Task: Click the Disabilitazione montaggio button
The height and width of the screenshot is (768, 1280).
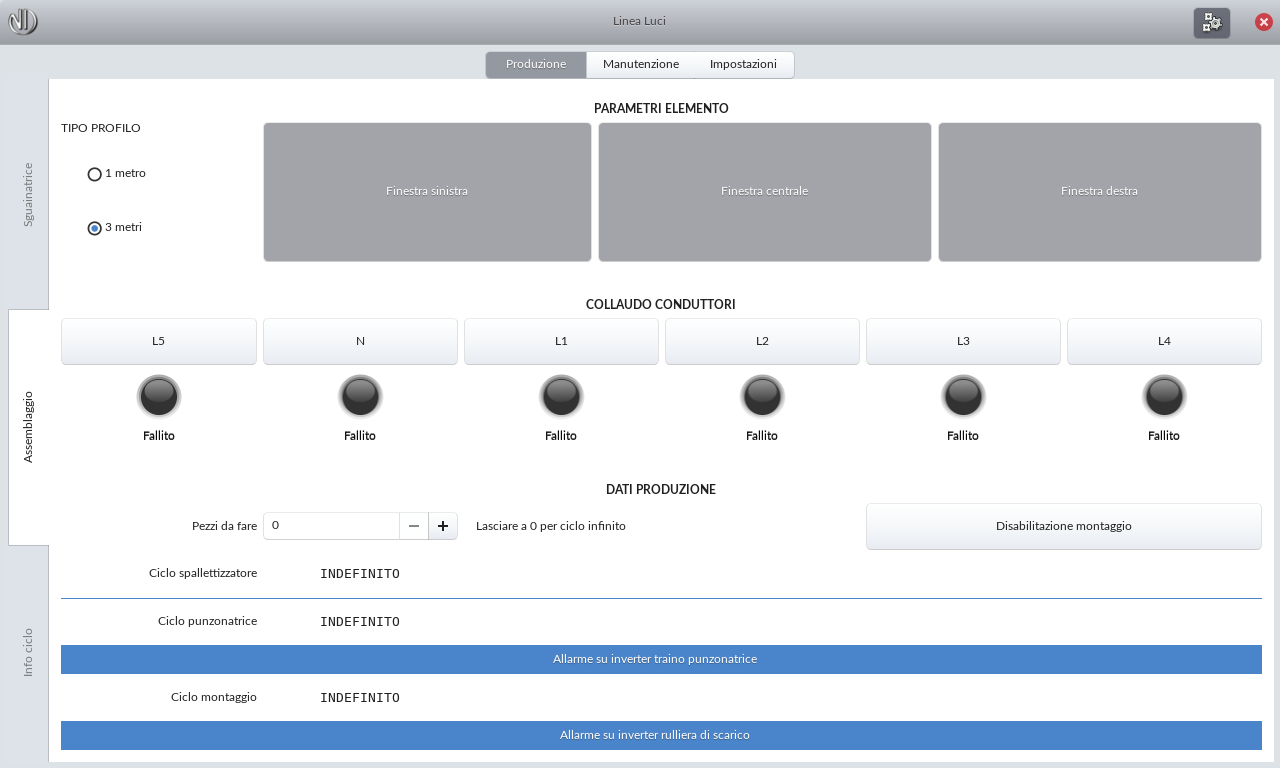Action: [1064, 526]
